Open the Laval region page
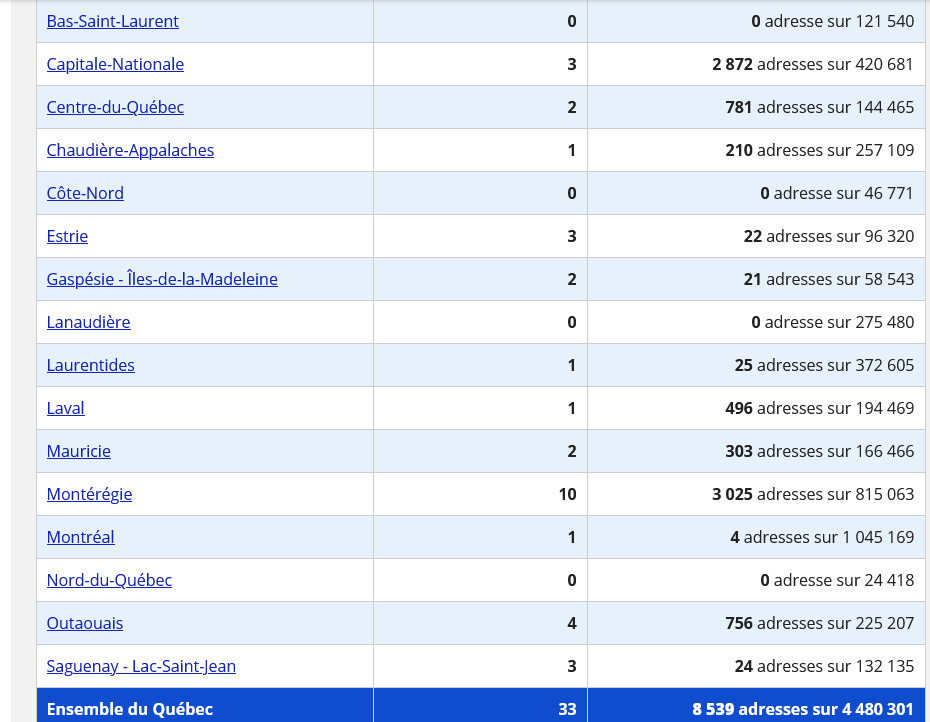 (65, 408)
